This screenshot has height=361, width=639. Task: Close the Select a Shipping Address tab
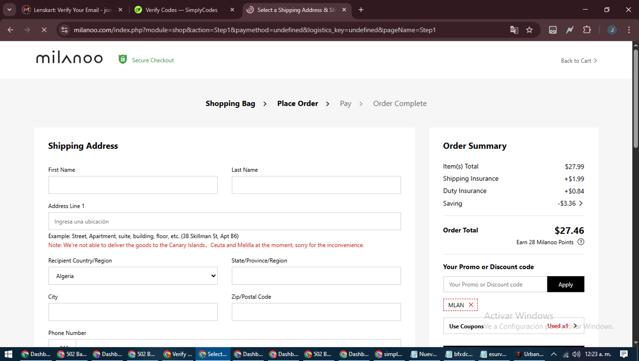[x=344, y=10]
